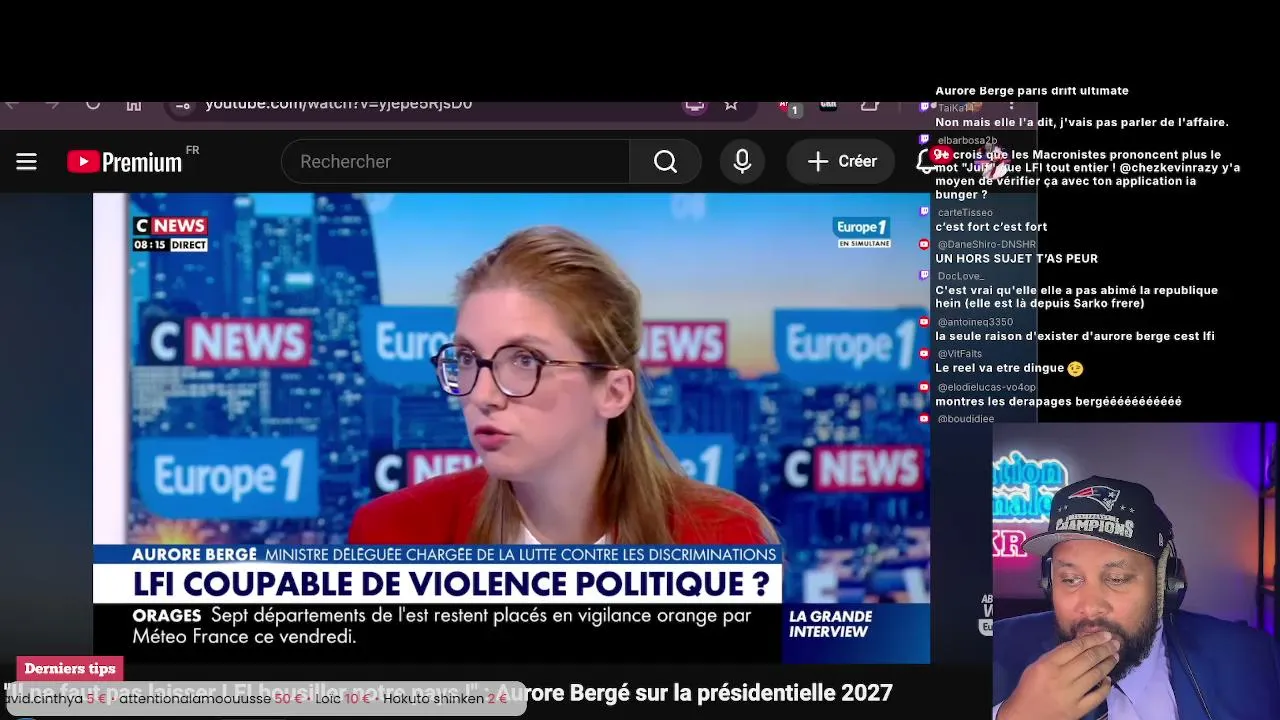
Task: Open chat username DocLove_
Action: [x=961, y=276]
